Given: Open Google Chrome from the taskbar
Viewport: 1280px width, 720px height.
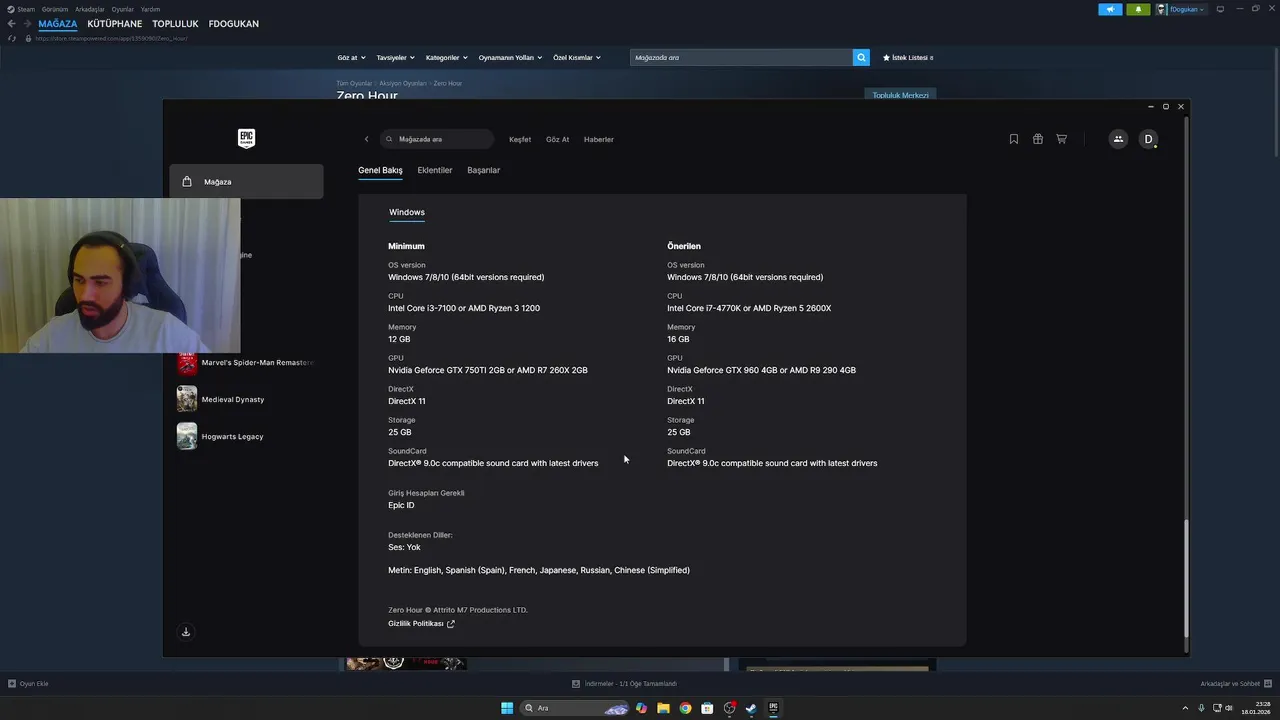Looking at the screenshot, I should click(685, 708).
